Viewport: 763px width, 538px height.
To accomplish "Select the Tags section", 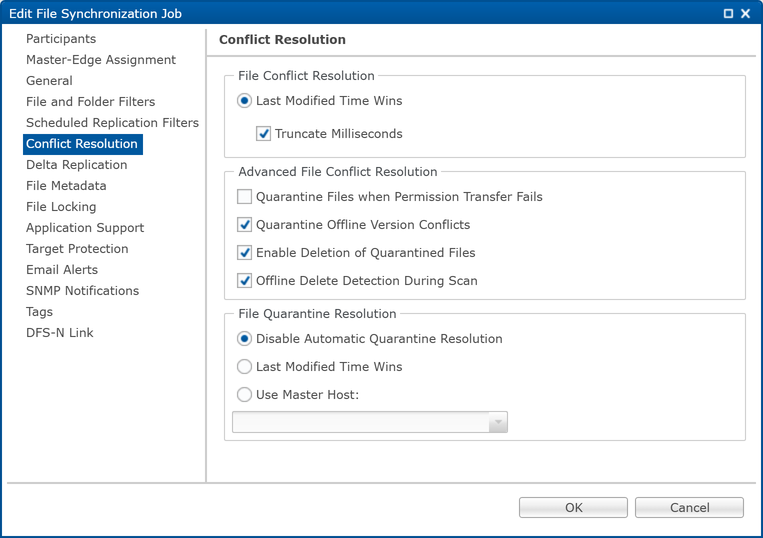I will click(39, 311).
